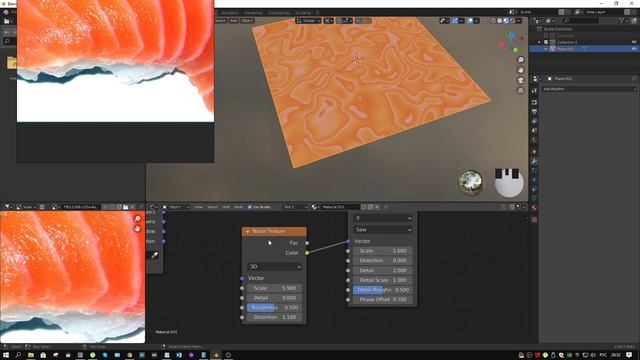Viewport: 640px width, 360px height.
Task: Toggle viewport gizmo visibility button
Action: [455, 20]
